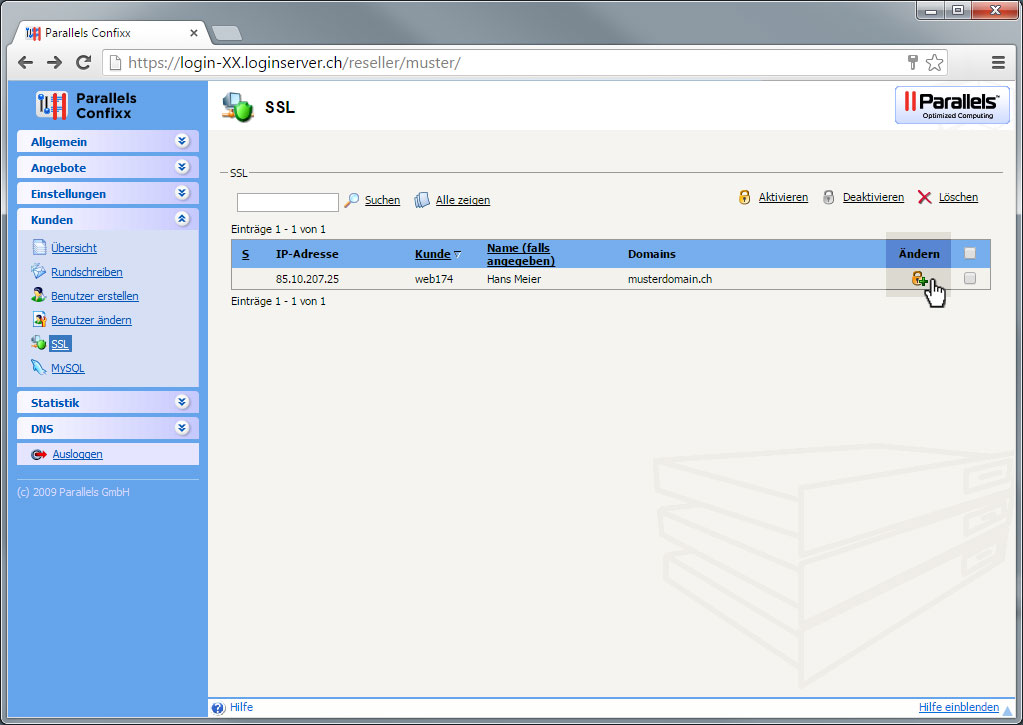This screenshot has height=725, width=1023.
Task: Bookmark the page with the star icon
Action: point(934,63)
